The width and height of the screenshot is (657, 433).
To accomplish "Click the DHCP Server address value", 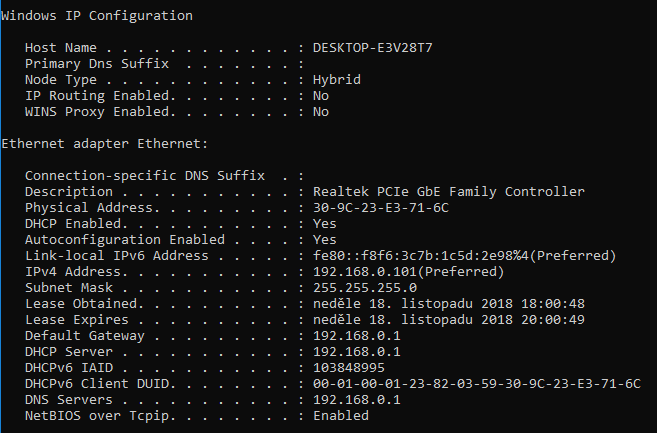I will [356, 352].
